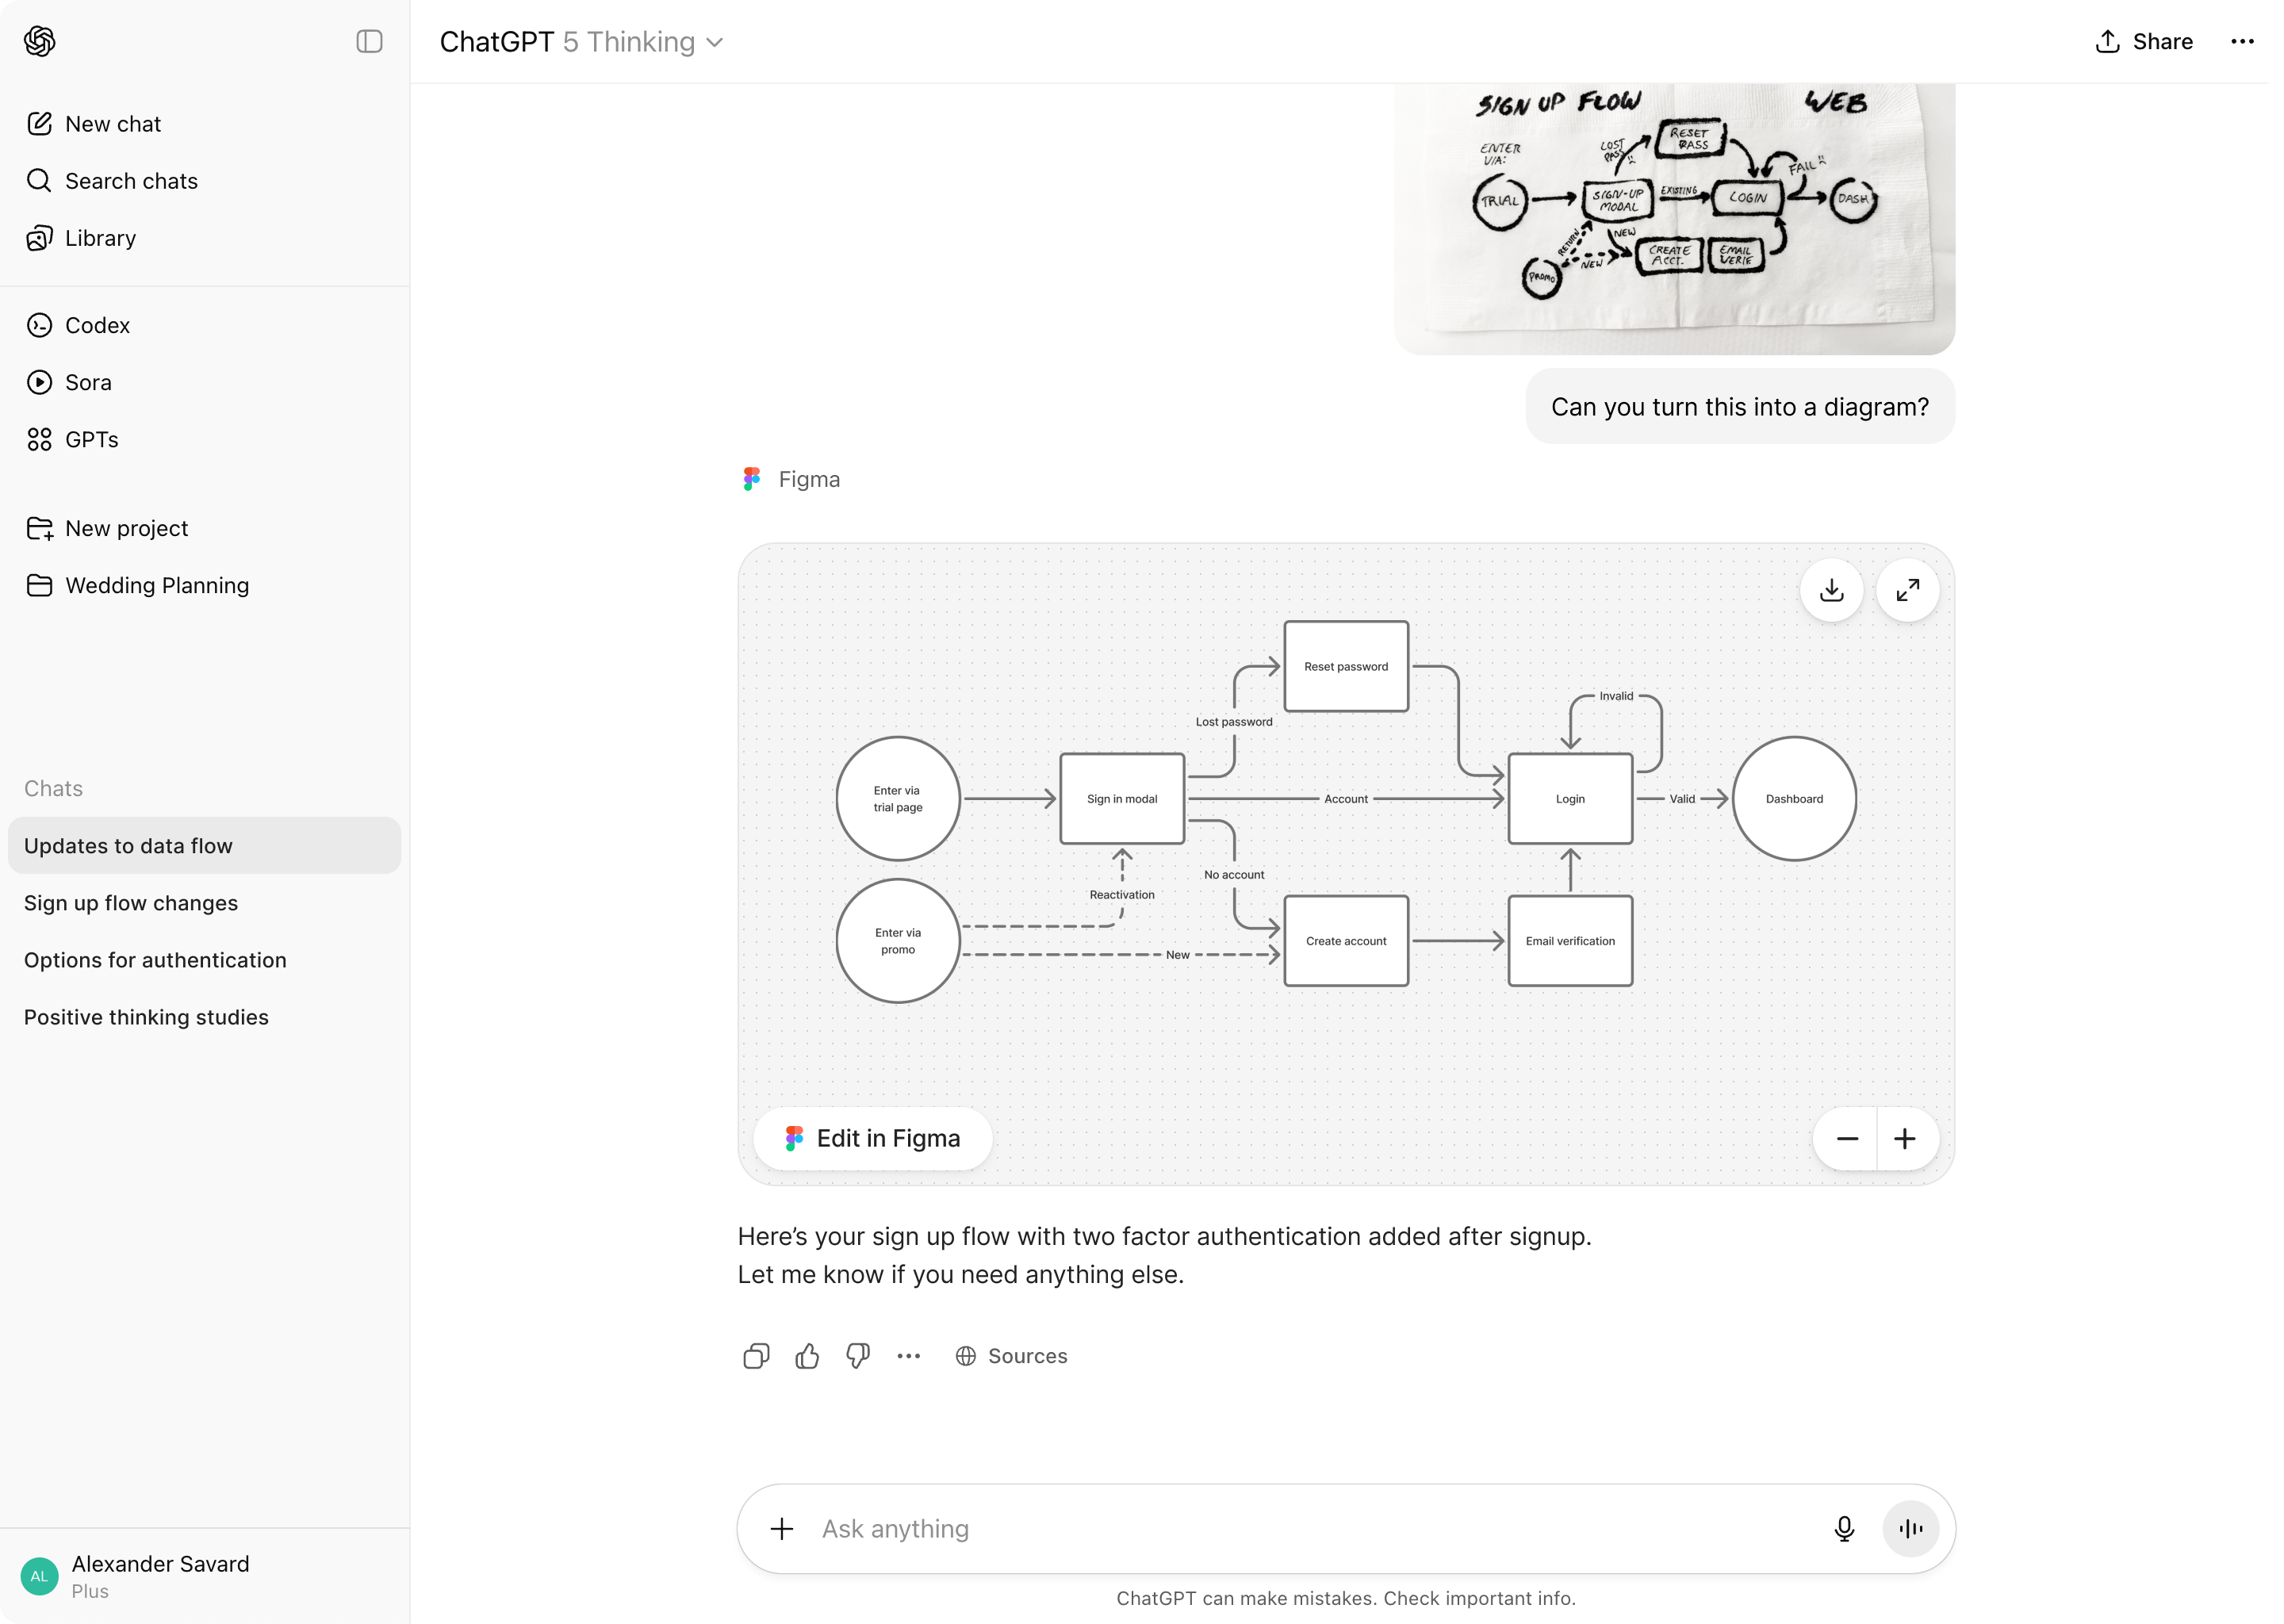Open the ChatGPT 5 Thinking model dropdown

pos(582,42)
